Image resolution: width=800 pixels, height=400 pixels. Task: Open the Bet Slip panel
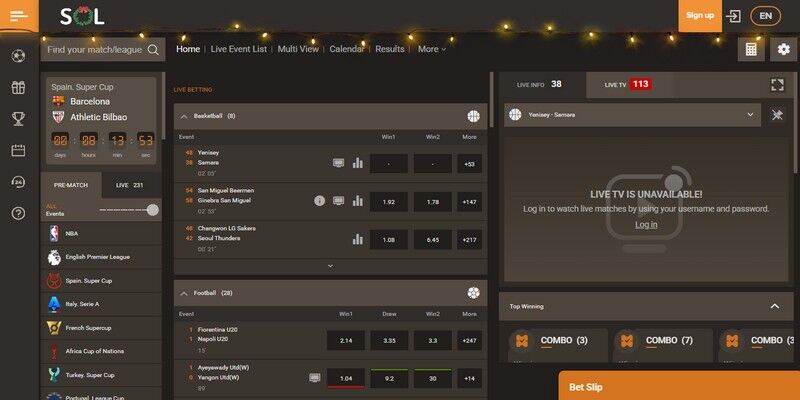click(679, 386)
